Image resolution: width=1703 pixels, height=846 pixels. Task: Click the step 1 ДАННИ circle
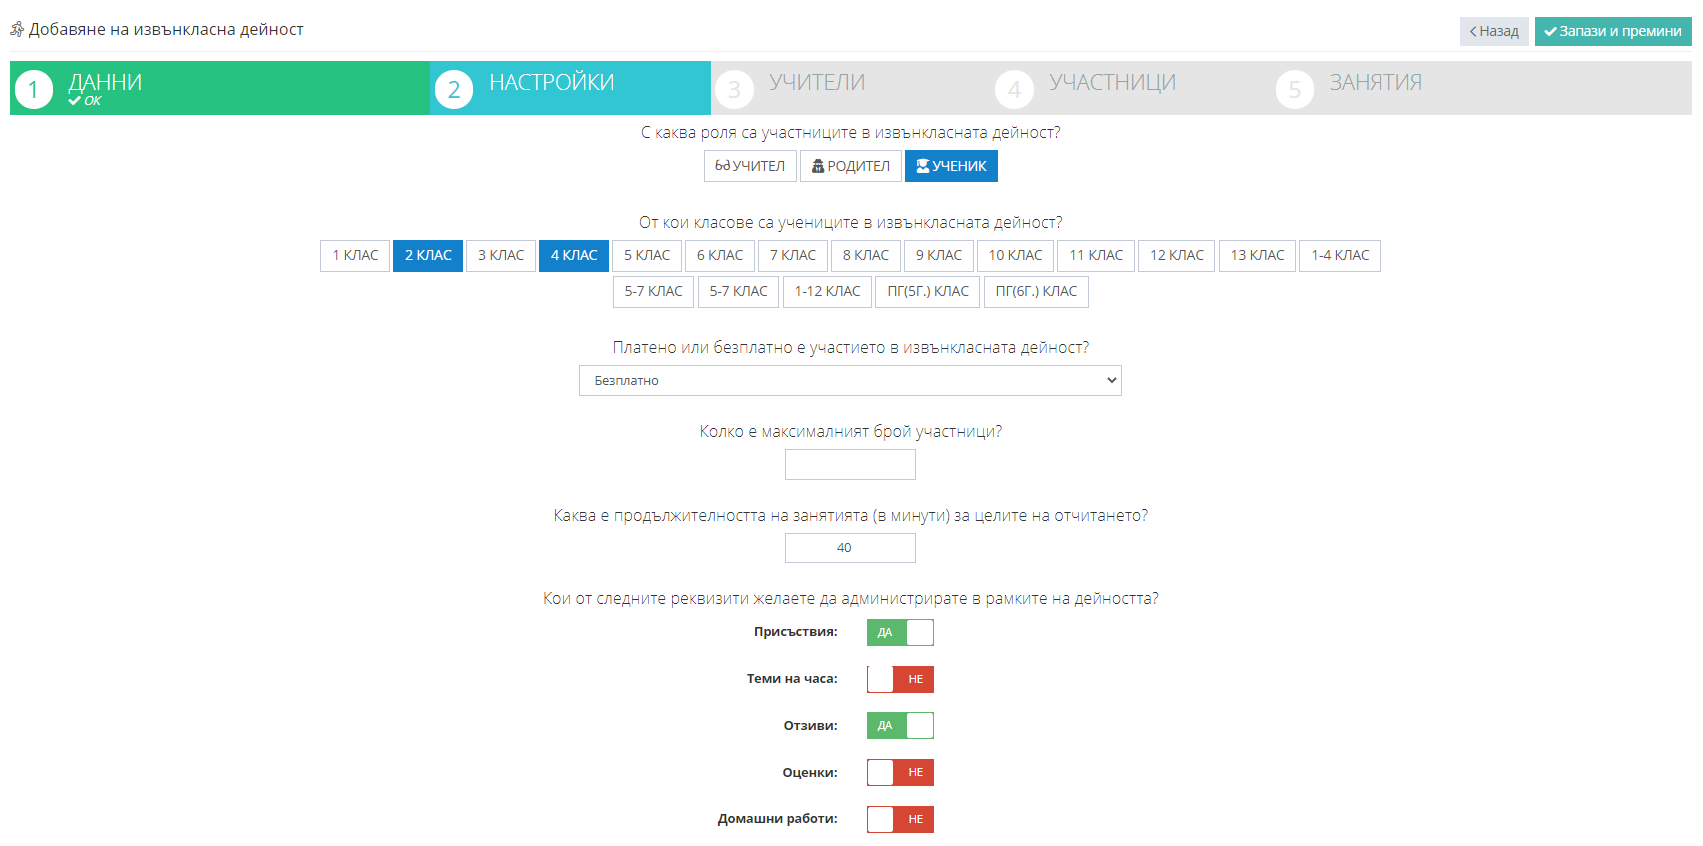click(x=34, y=90)
